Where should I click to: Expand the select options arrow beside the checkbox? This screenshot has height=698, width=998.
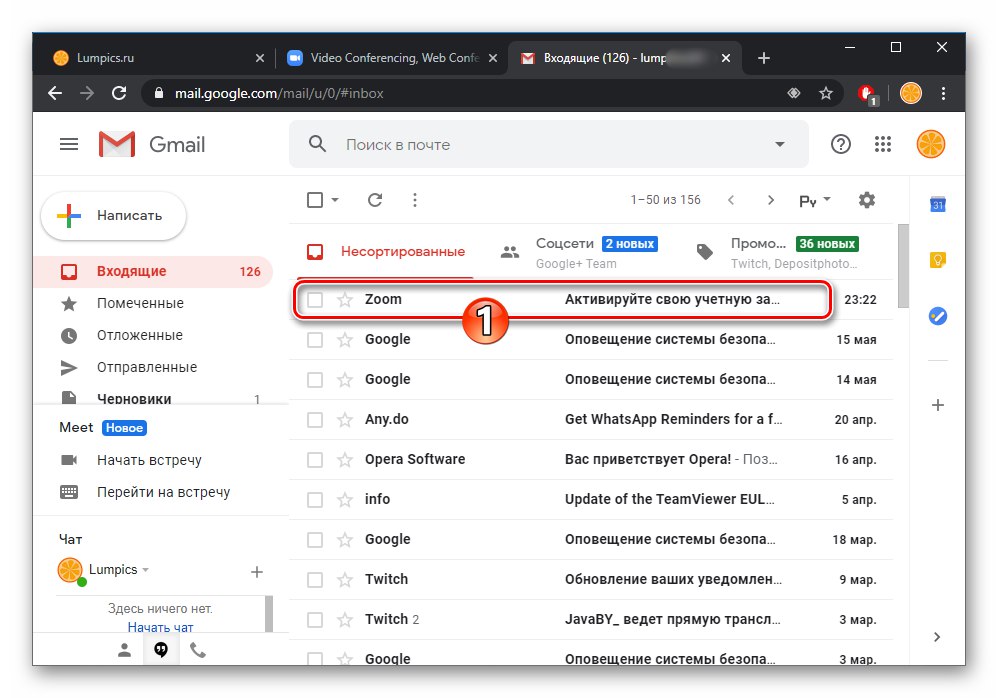pyautogui.click(x=335, y=200)
